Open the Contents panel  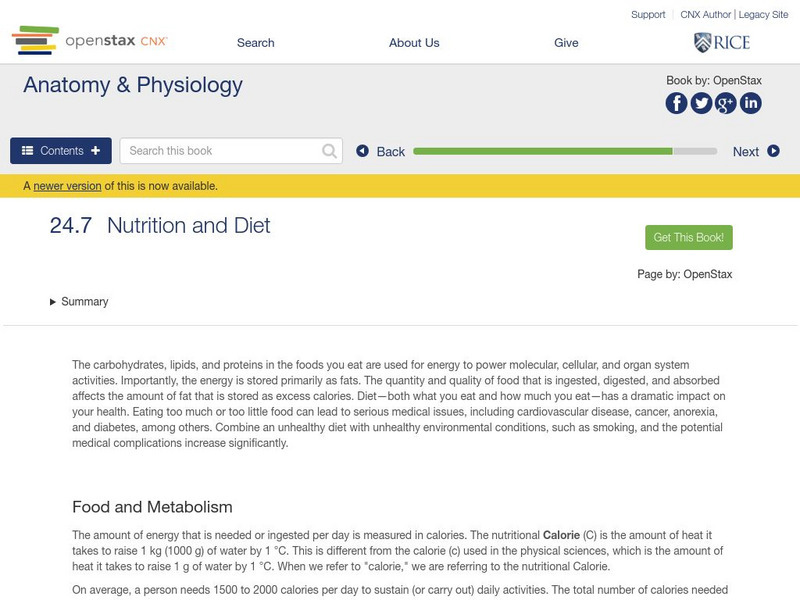[61, 151]
